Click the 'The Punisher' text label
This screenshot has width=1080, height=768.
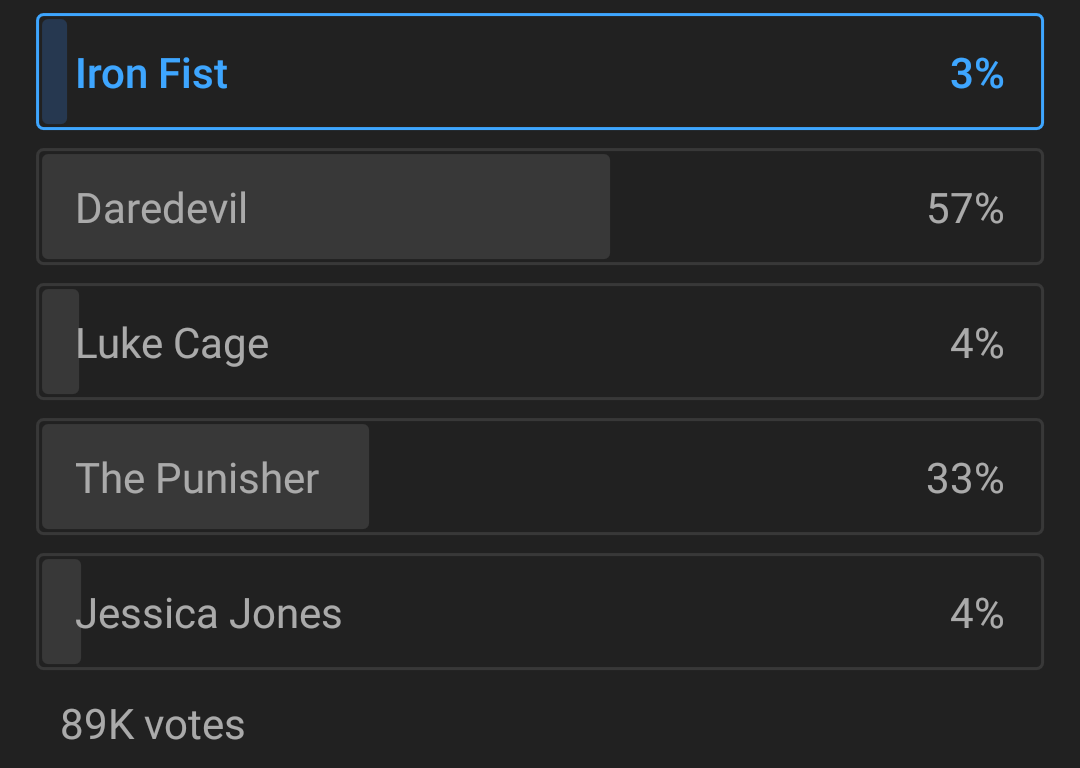(197, 479)
